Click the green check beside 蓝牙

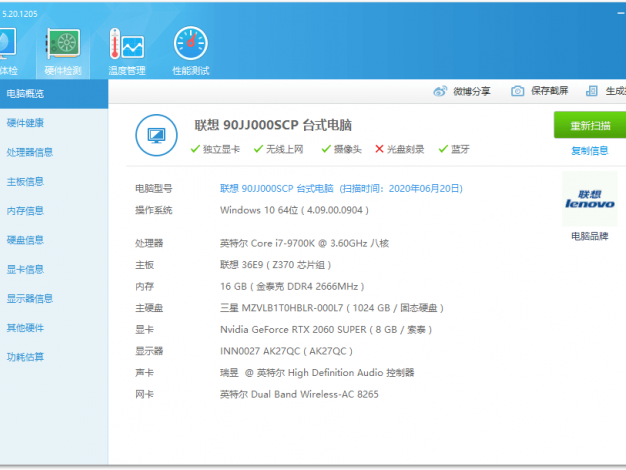point(443,149)
